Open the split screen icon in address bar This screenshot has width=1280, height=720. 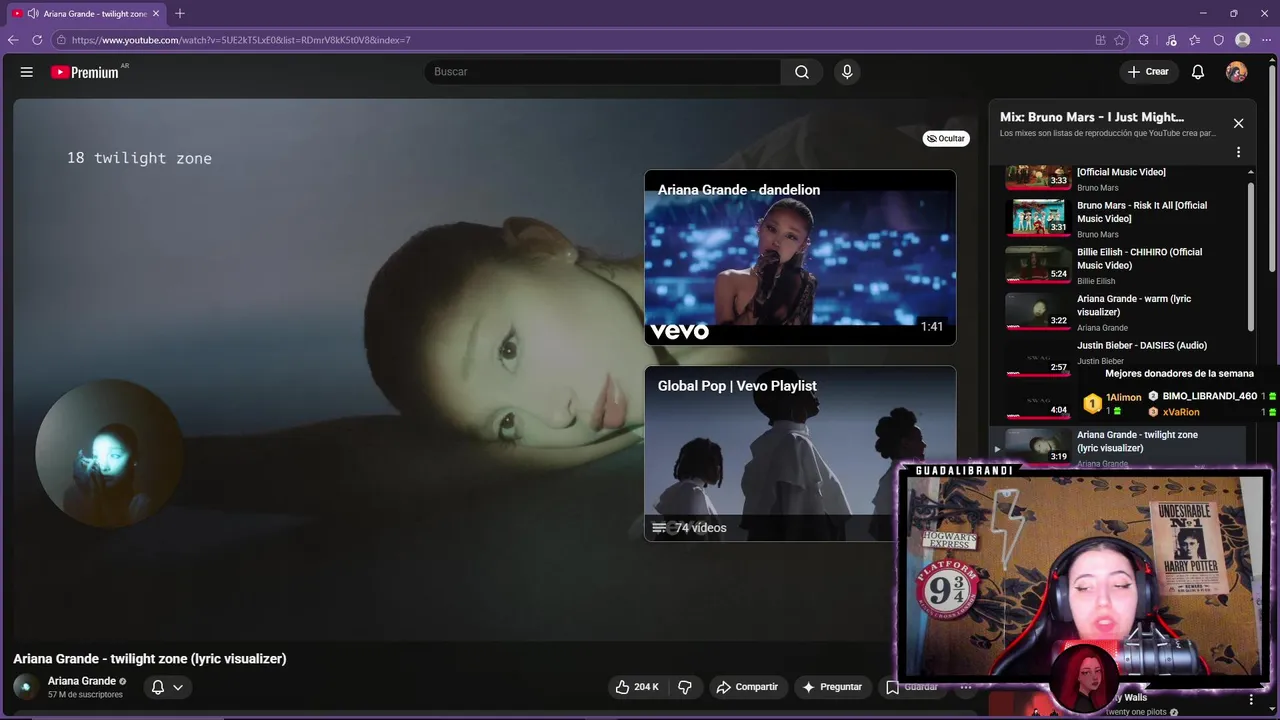click(x=1100, y=40)
